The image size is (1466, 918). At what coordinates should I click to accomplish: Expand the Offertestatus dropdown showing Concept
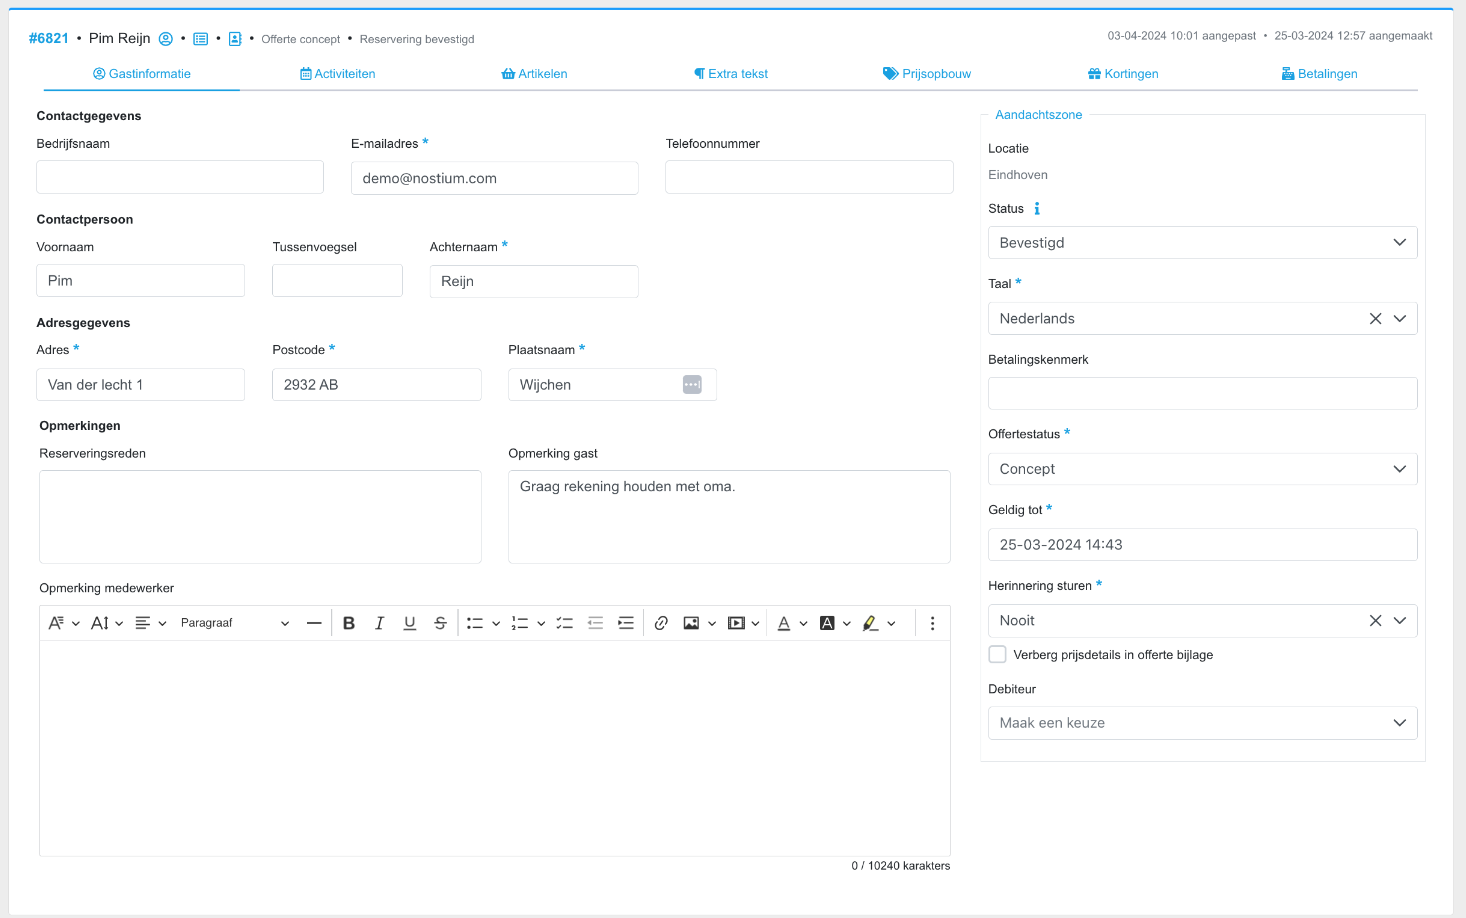tap(1202, 469)
